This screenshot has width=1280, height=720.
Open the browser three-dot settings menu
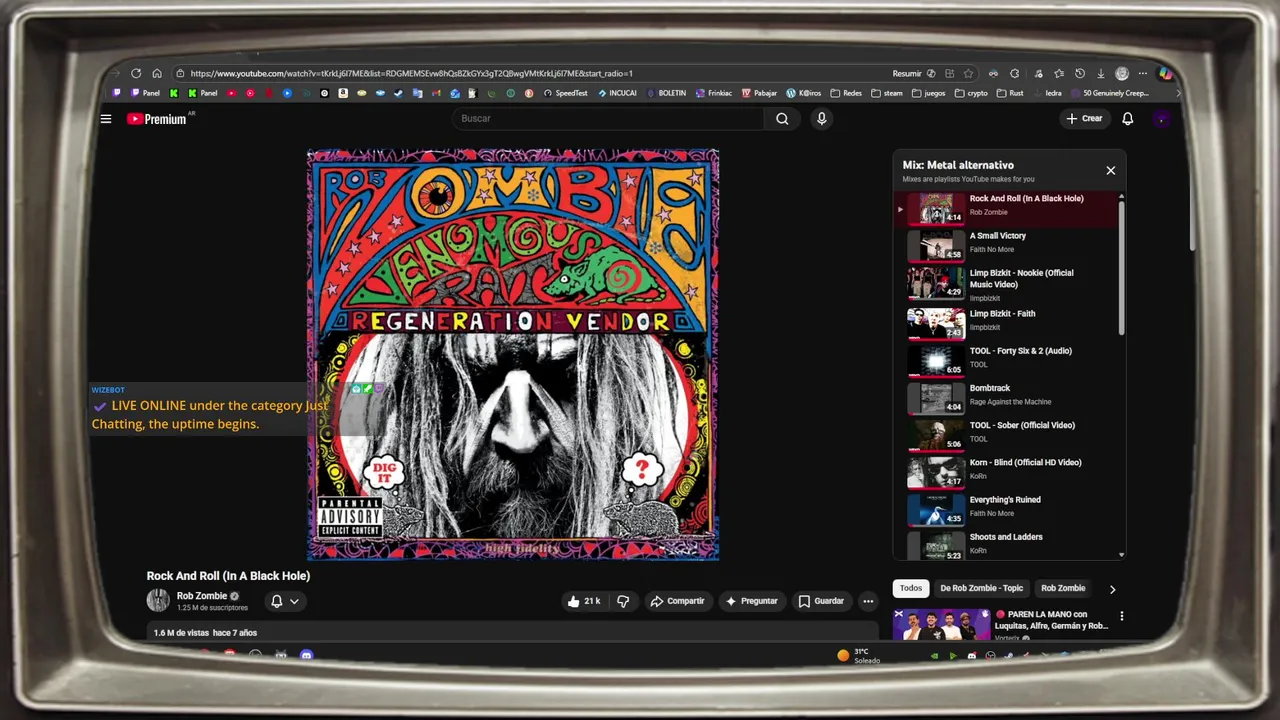1143,73
